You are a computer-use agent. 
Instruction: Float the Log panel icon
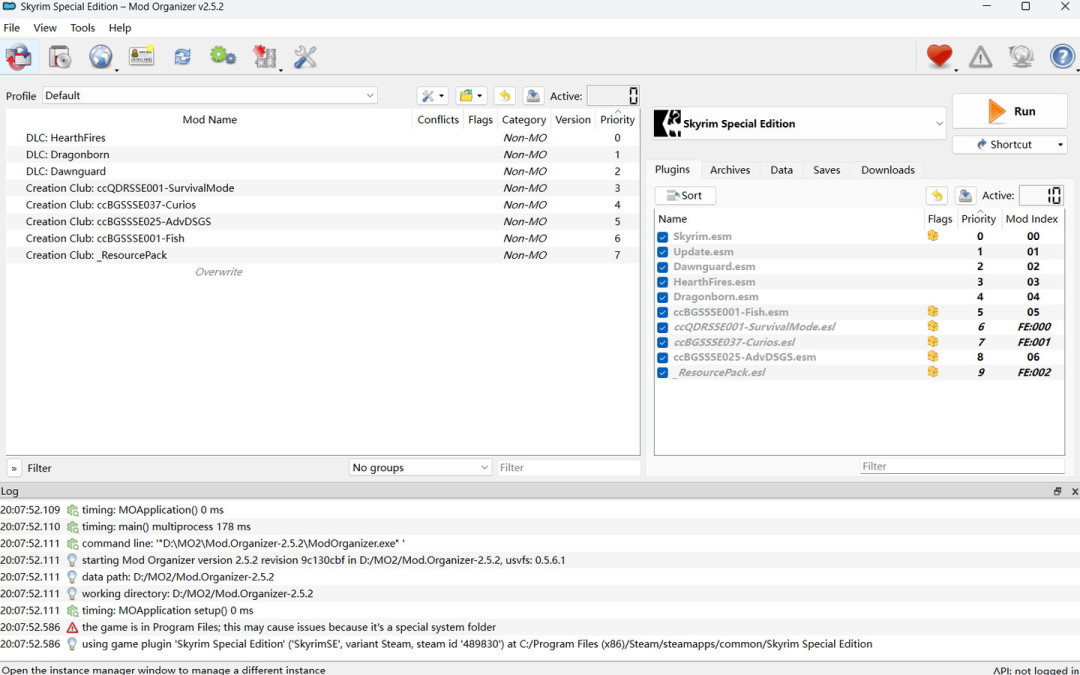[1057, 491]
